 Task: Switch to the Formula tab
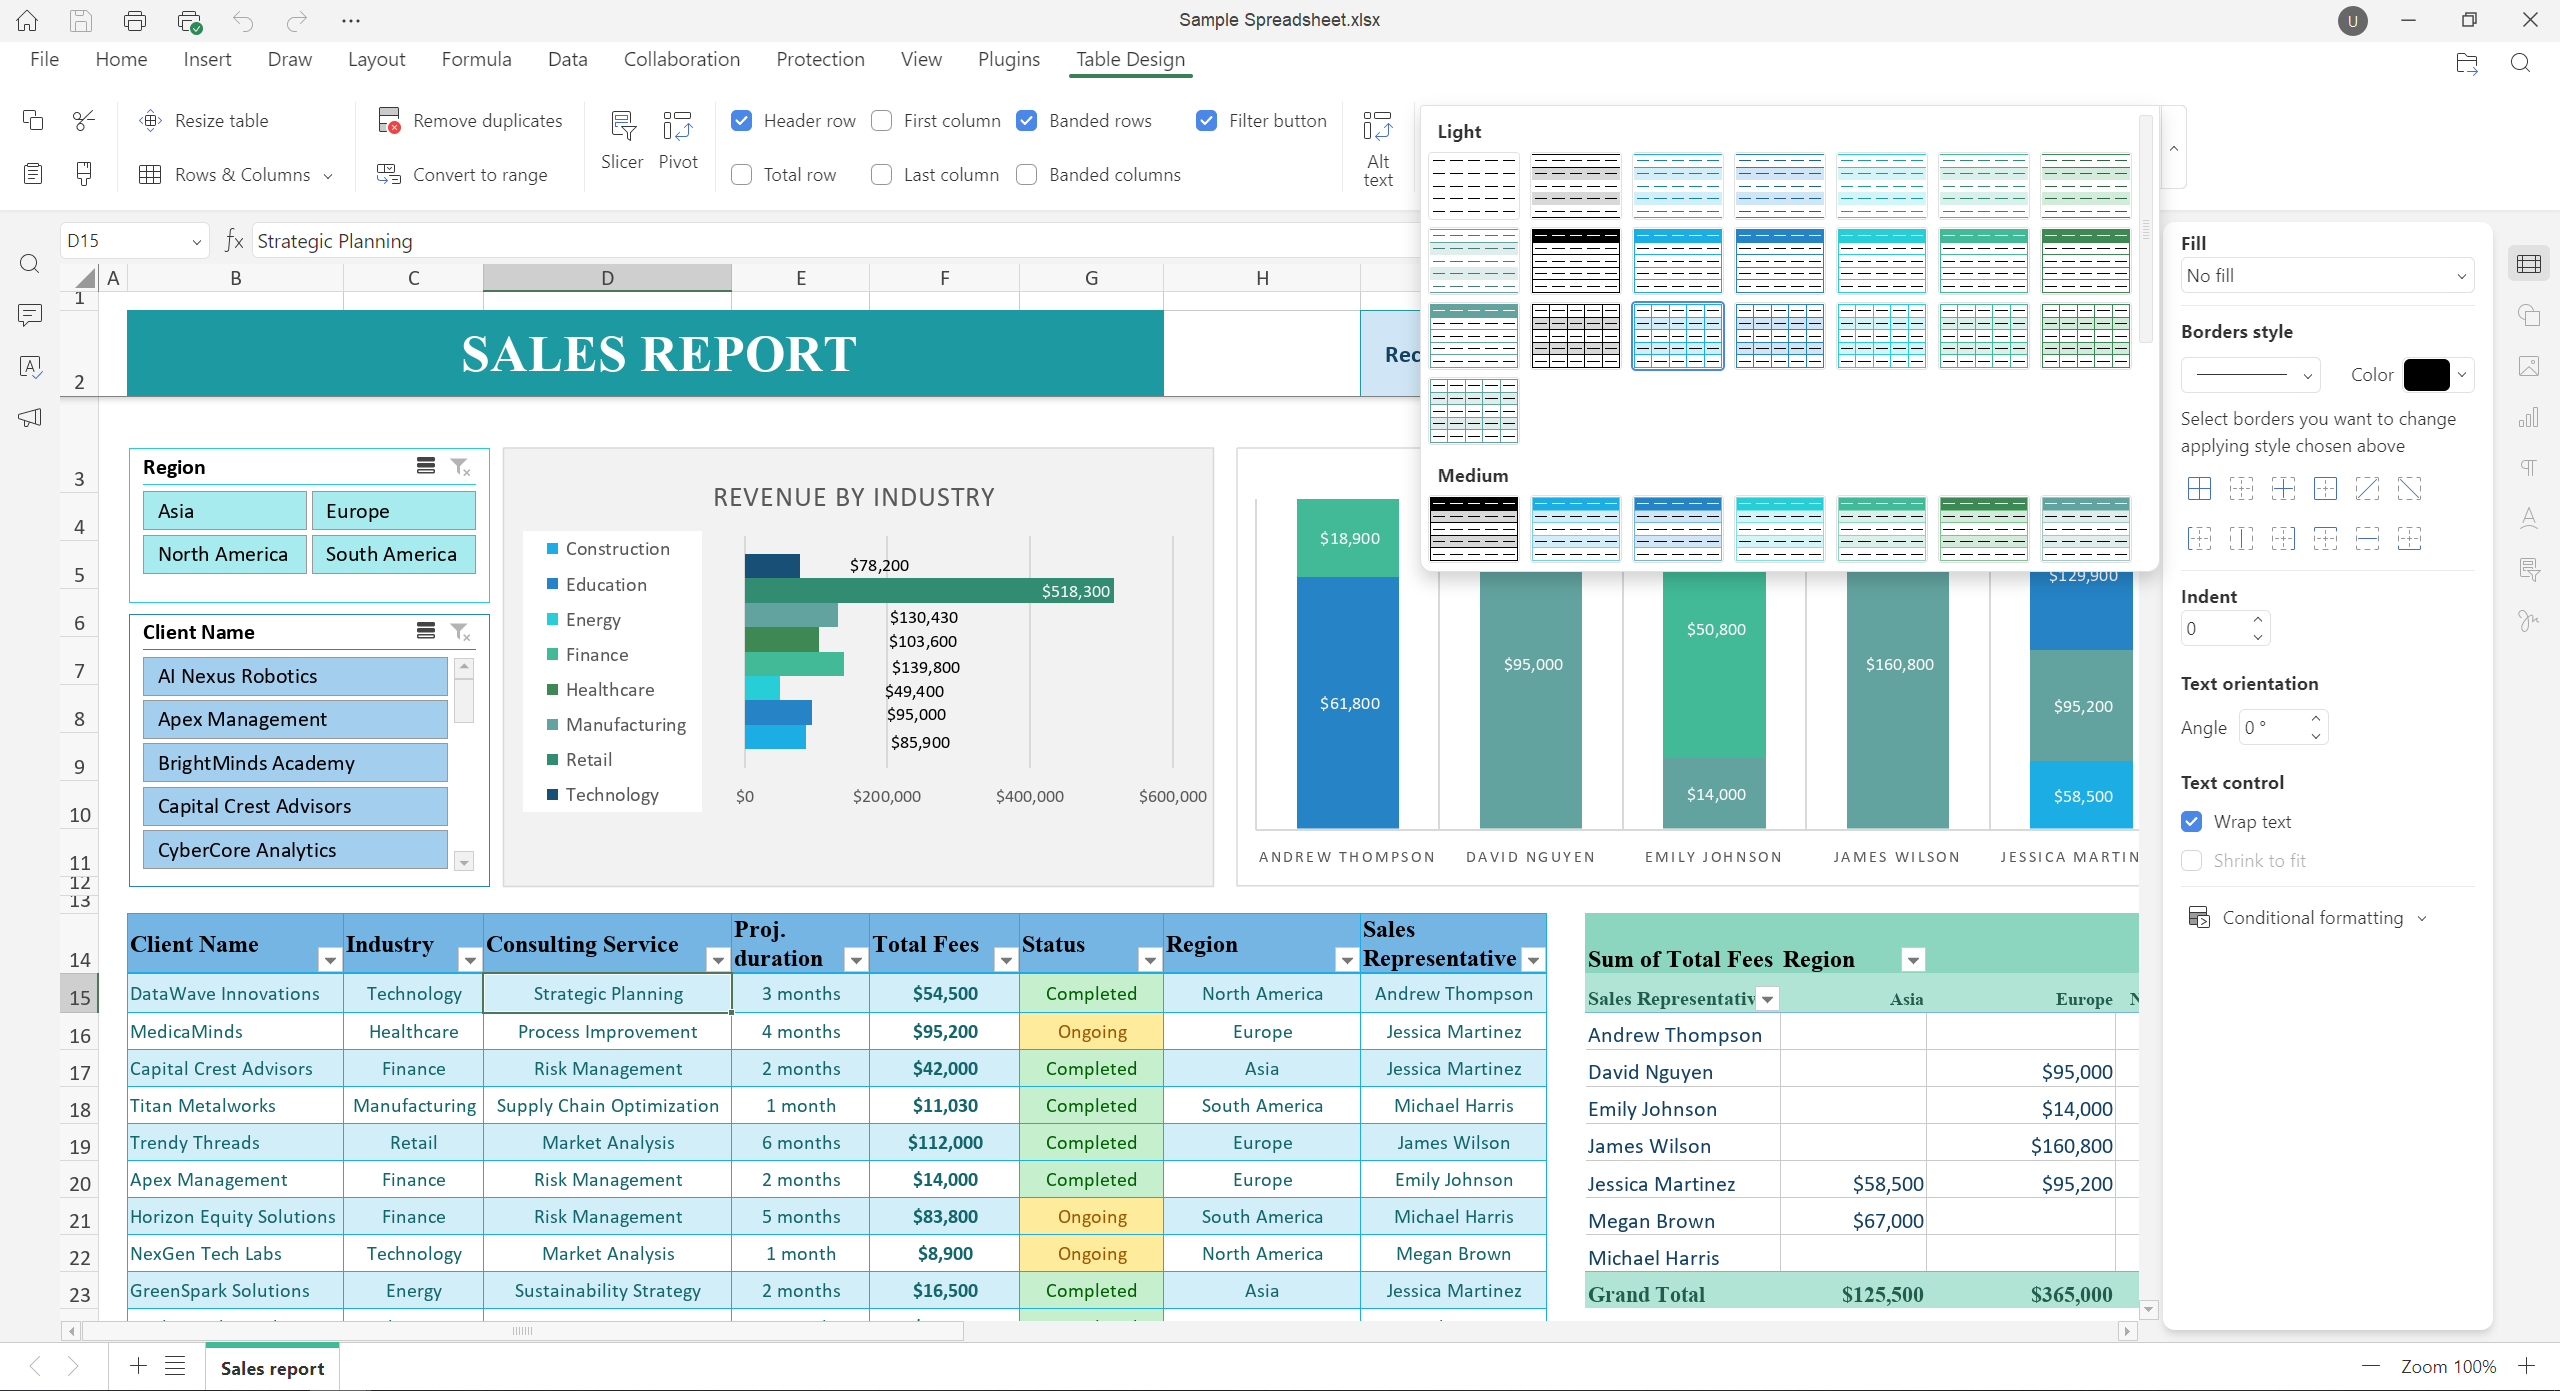point(476,60)
